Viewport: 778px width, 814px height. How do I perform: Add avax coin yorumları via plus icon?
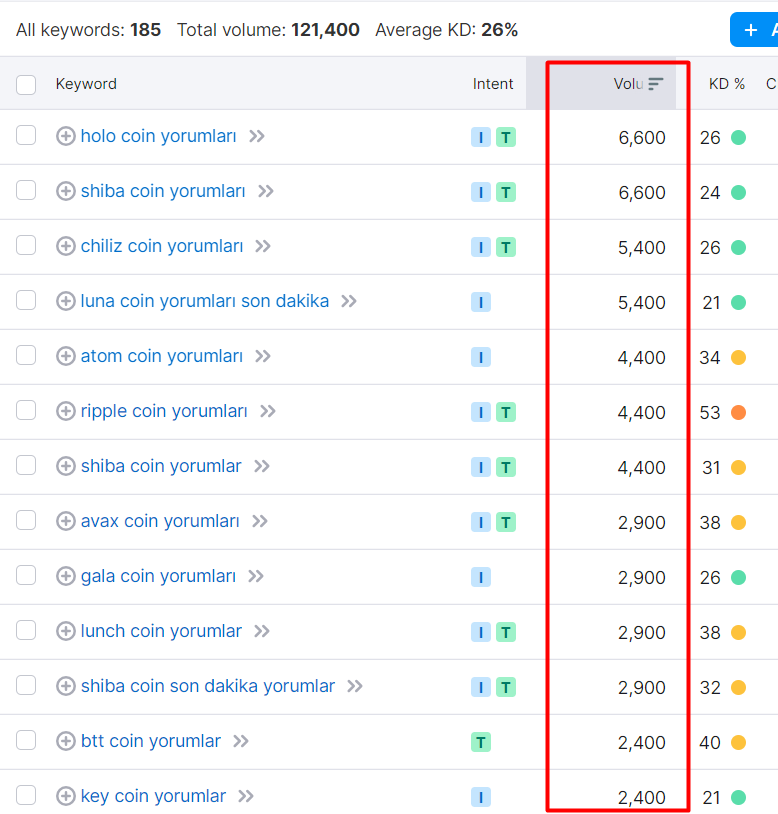(65, 521)
